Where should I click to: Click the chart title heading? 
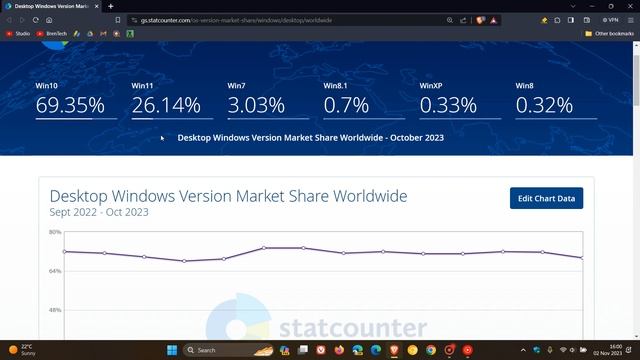pyautogui.click(x=228, y=196)
